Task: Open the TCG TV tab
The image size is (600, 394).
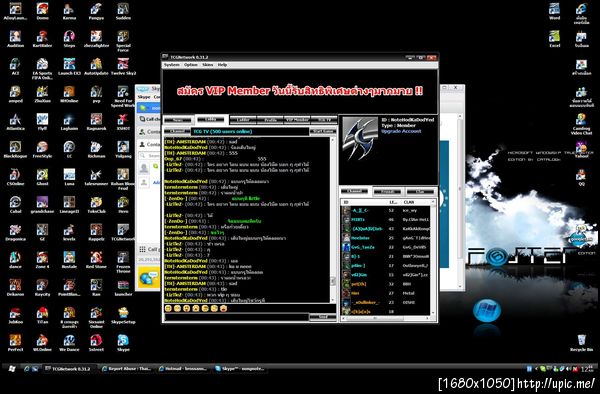Action: click(324, 120)
